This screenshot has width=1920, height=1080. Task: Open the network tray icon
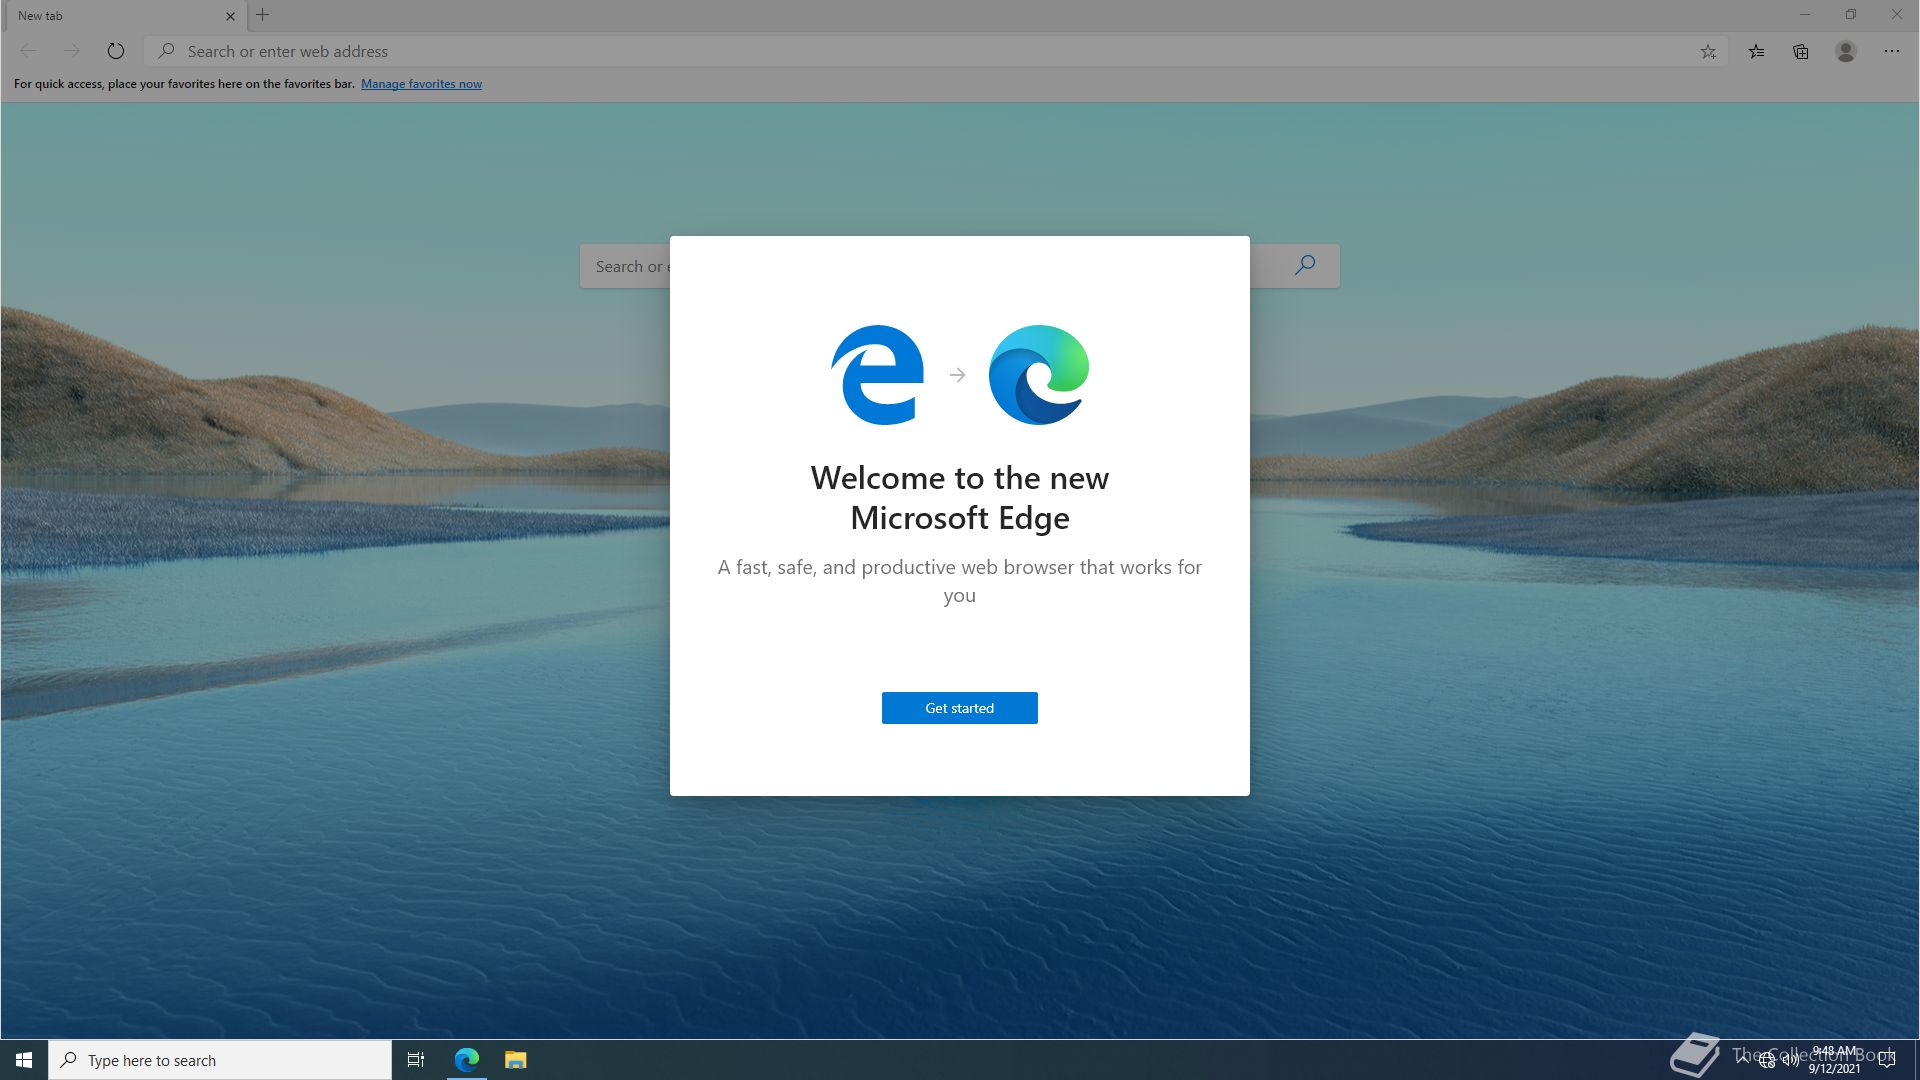[1767, 1061]
